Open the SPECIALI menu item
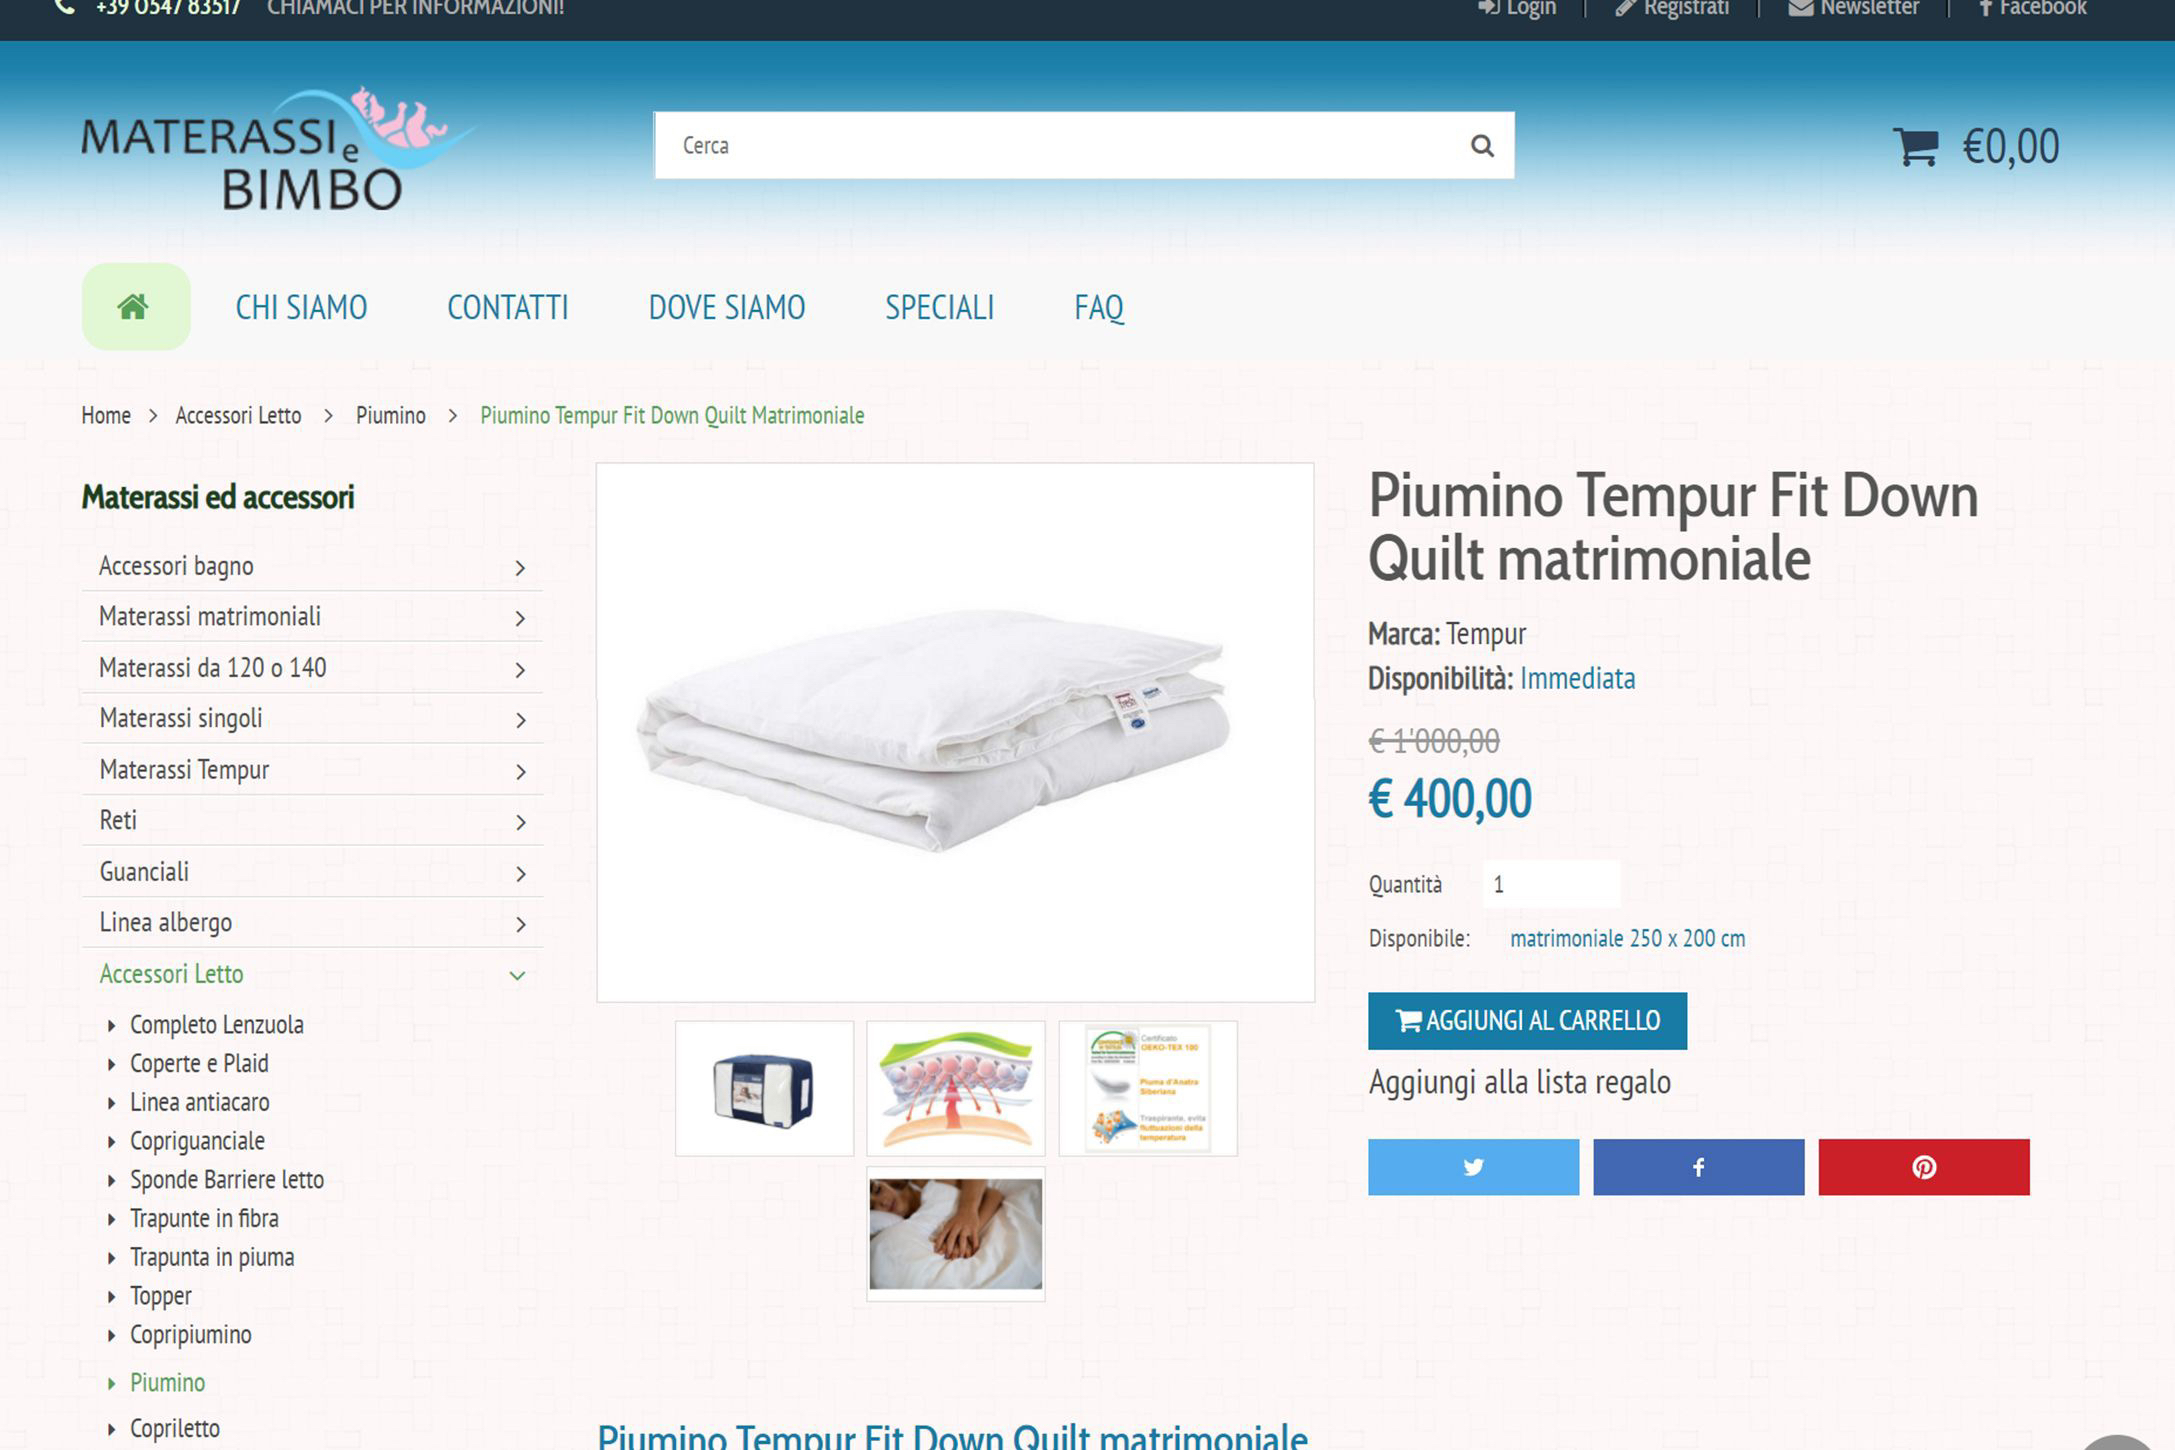This screenshot has width=2175, height=1450. point(939,307)
